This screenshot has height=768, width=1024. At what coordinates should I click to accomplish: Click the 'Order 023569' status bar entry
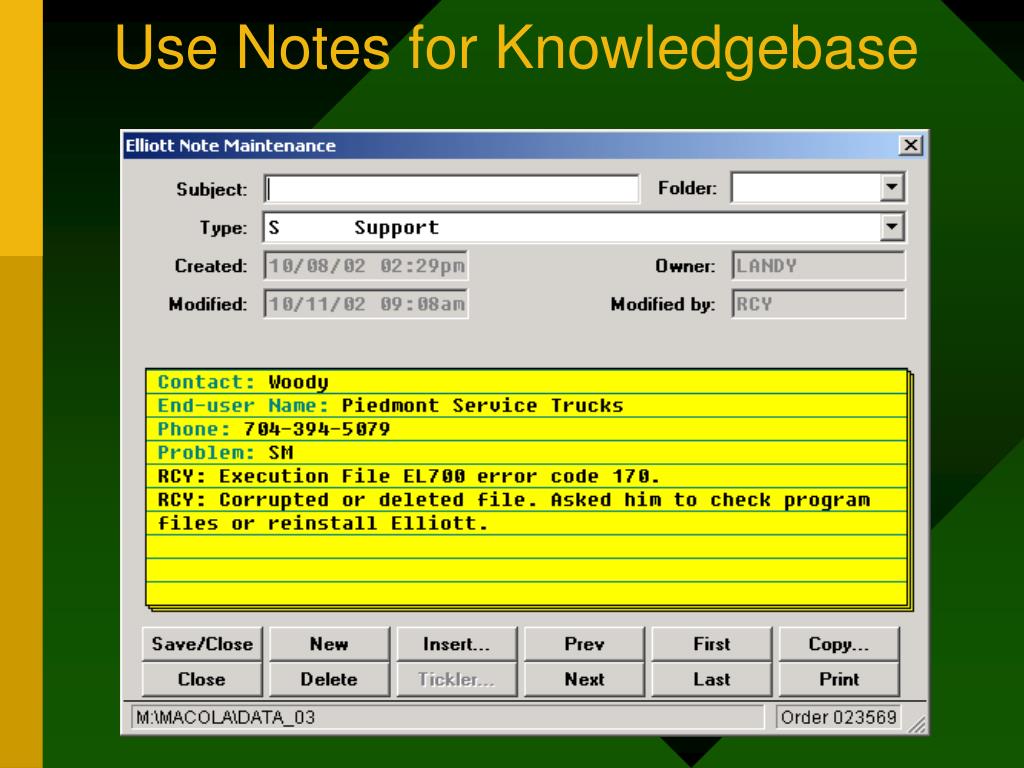(839, 717)
